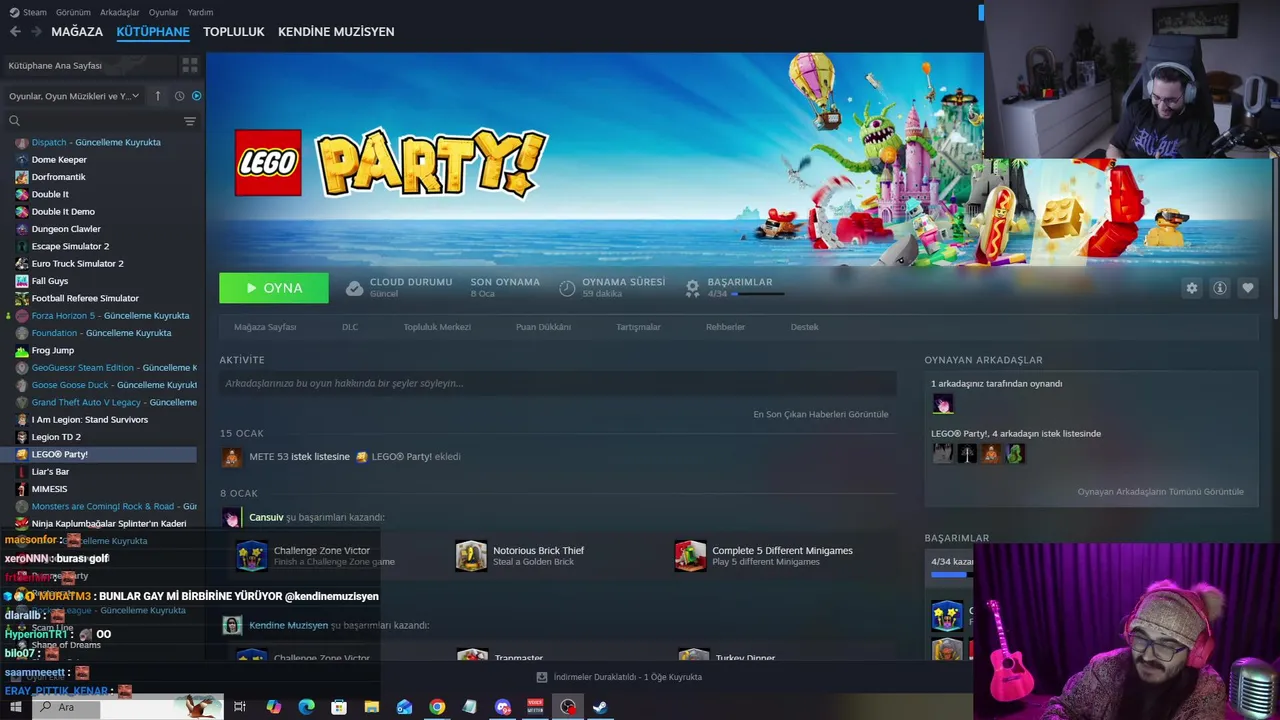Click Oynayan Arkadaşların Tümünü Görüntüle
This screenshot has width=1280, height=720.
pyautogui.click(x=1160, y=492)
